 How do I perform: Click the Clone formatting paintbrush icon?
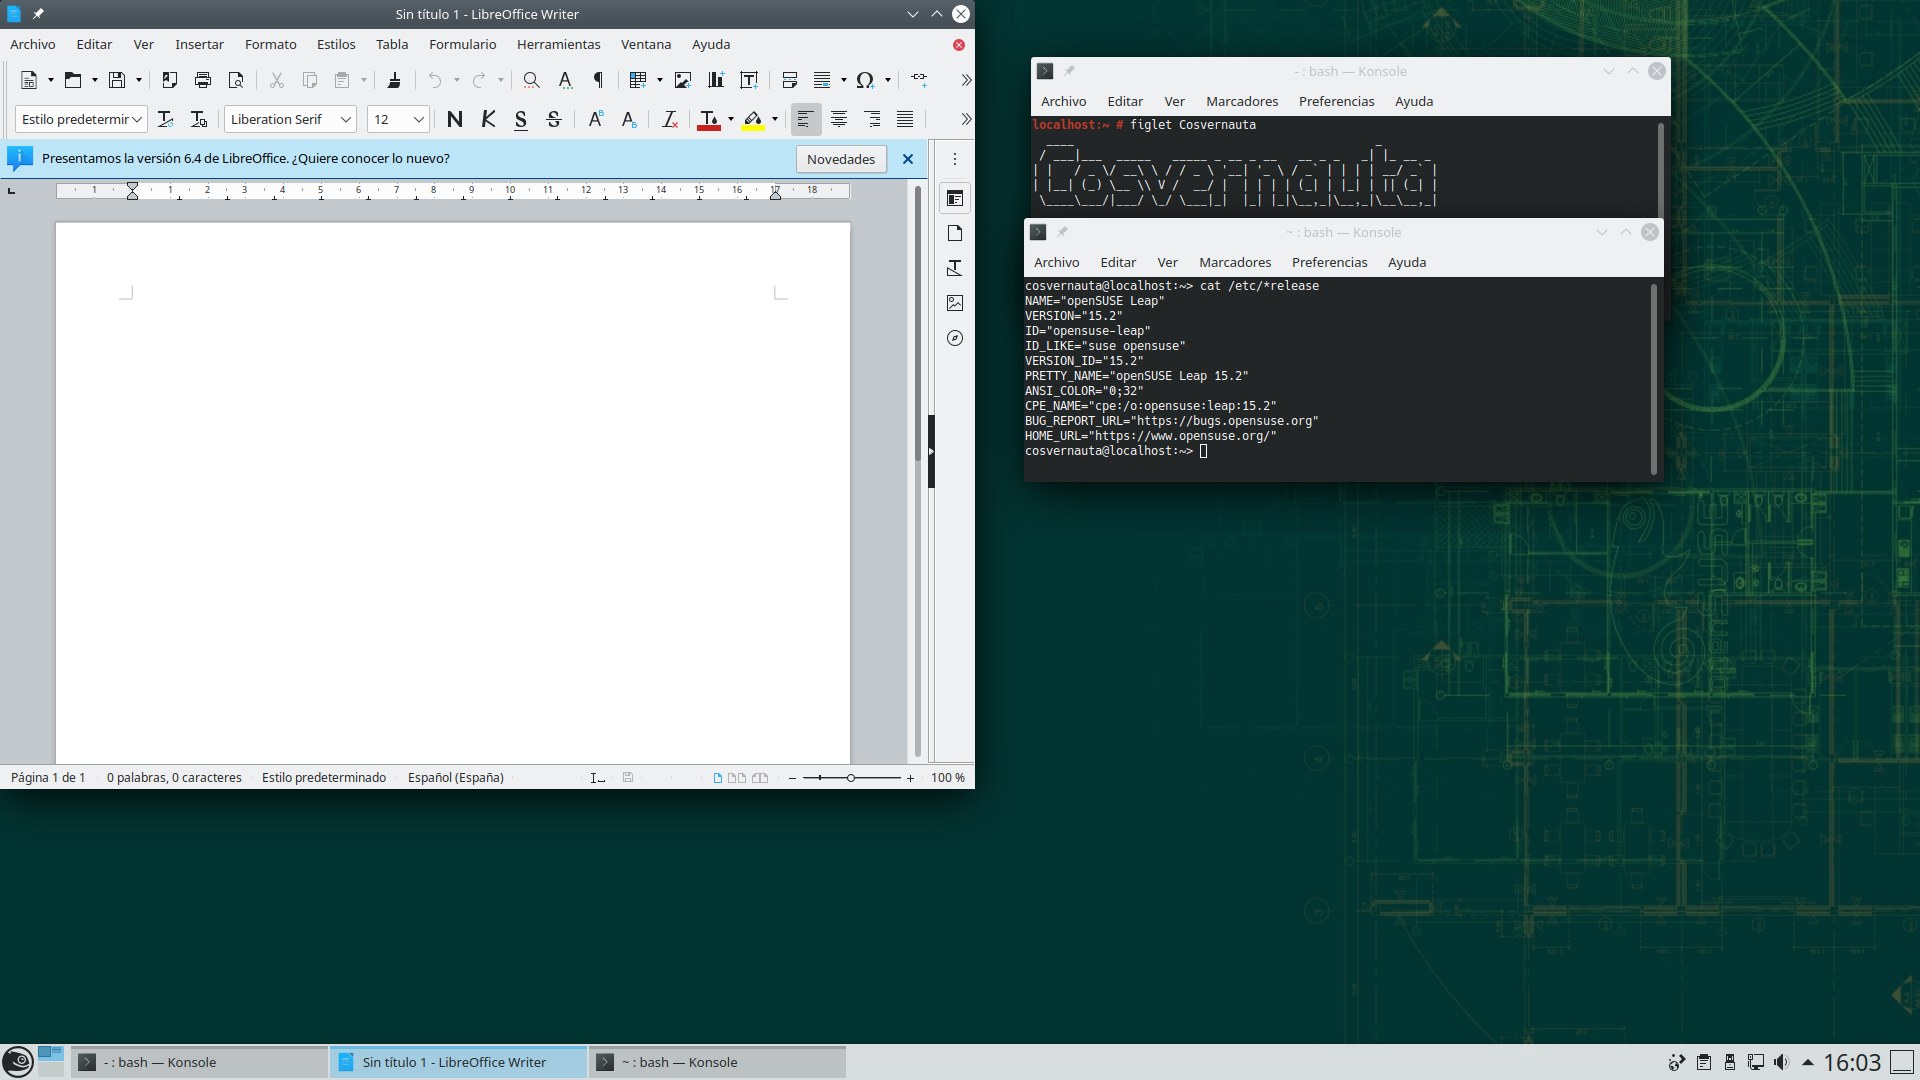394,80
